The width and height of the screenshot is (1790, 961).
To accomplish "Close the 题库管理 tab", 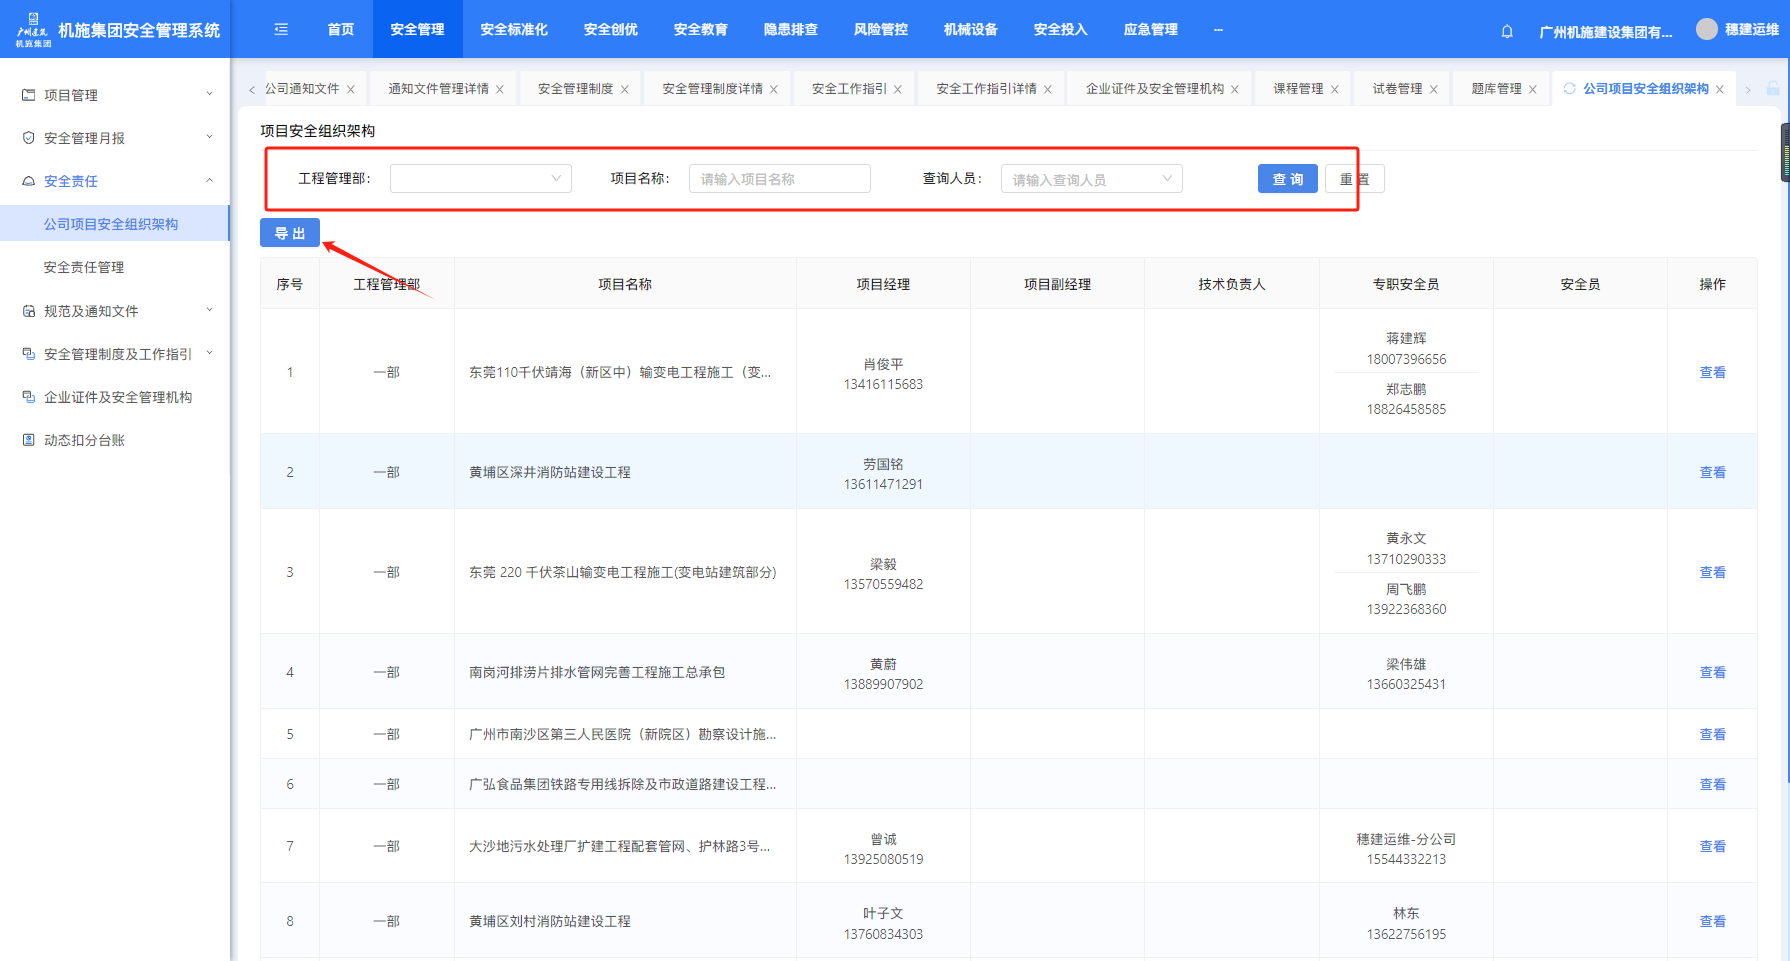I will click(1532, 90).
